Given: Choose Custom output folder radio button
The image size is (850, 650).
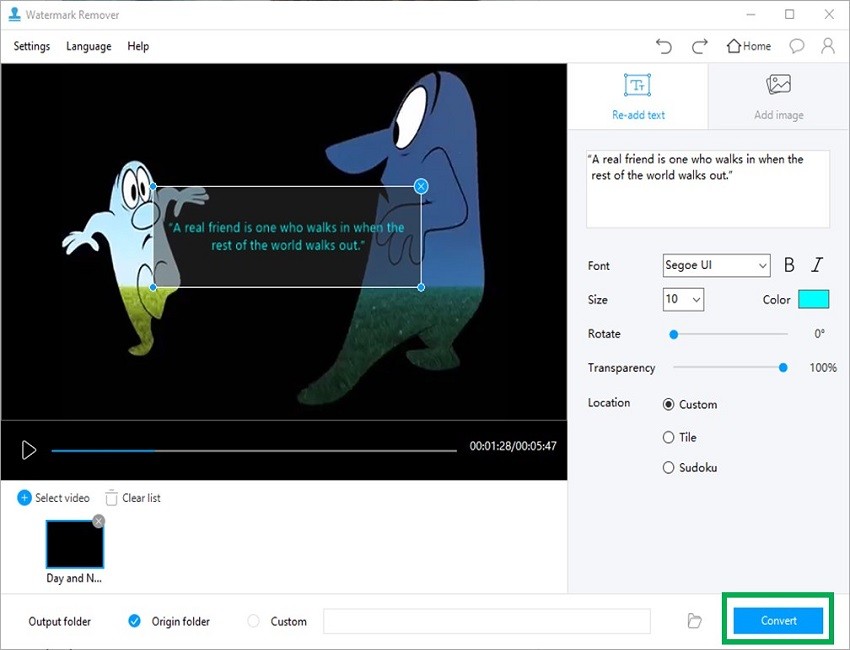Looking at the screenshot, I should click(x=253, y=621).
